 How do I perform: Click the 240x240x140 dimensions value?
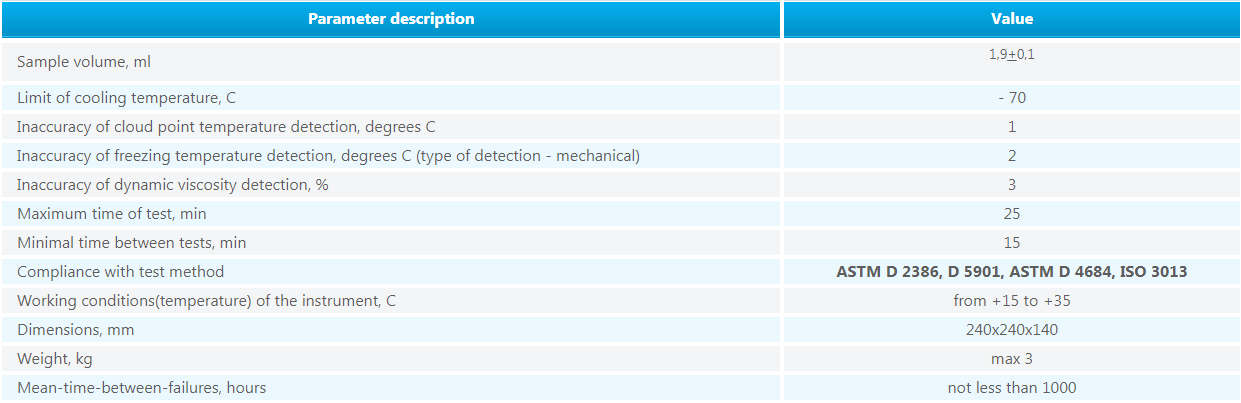pyautogui.click(x=1012, y=330)
